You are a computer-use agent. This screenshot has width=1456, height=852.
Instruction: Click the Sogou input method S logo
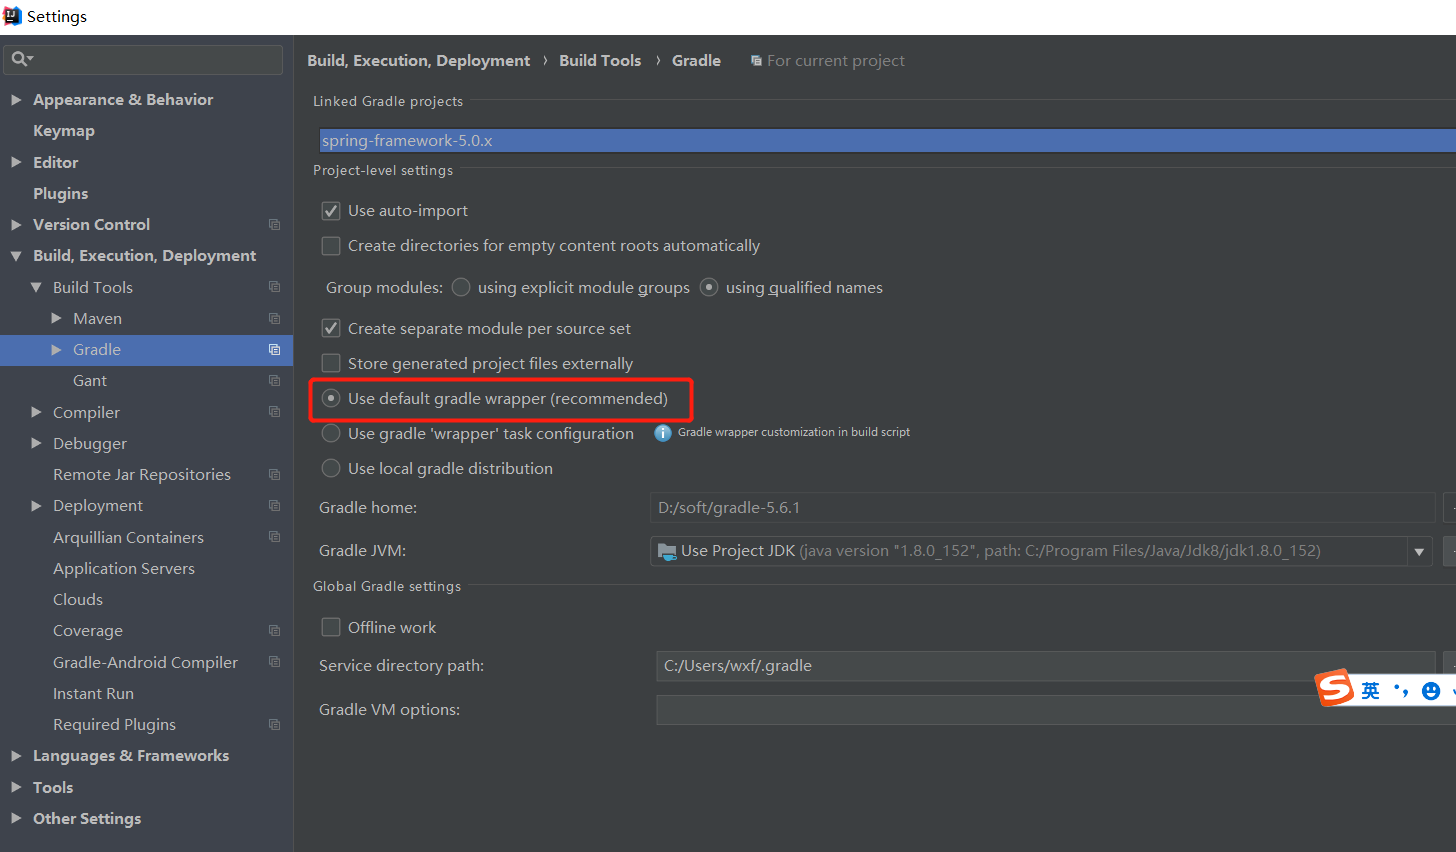tap(1334, 688)
